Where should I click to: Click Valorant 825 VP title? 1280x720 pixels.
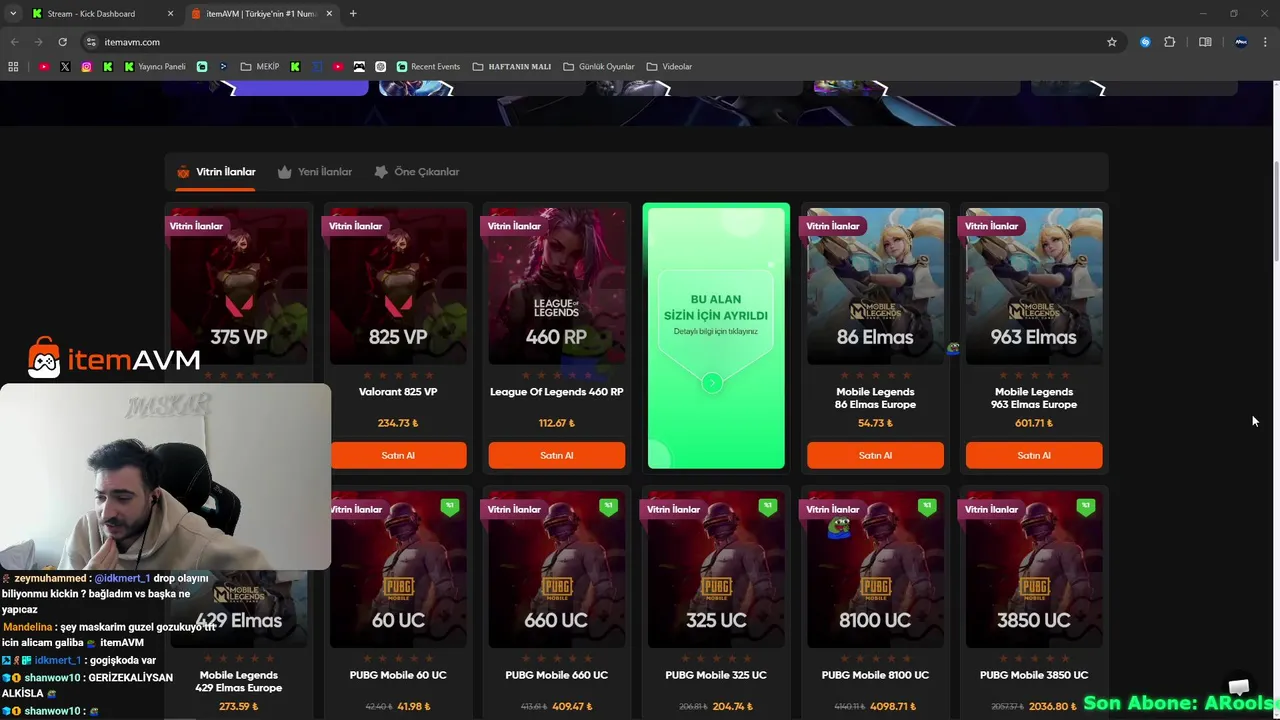398,392
